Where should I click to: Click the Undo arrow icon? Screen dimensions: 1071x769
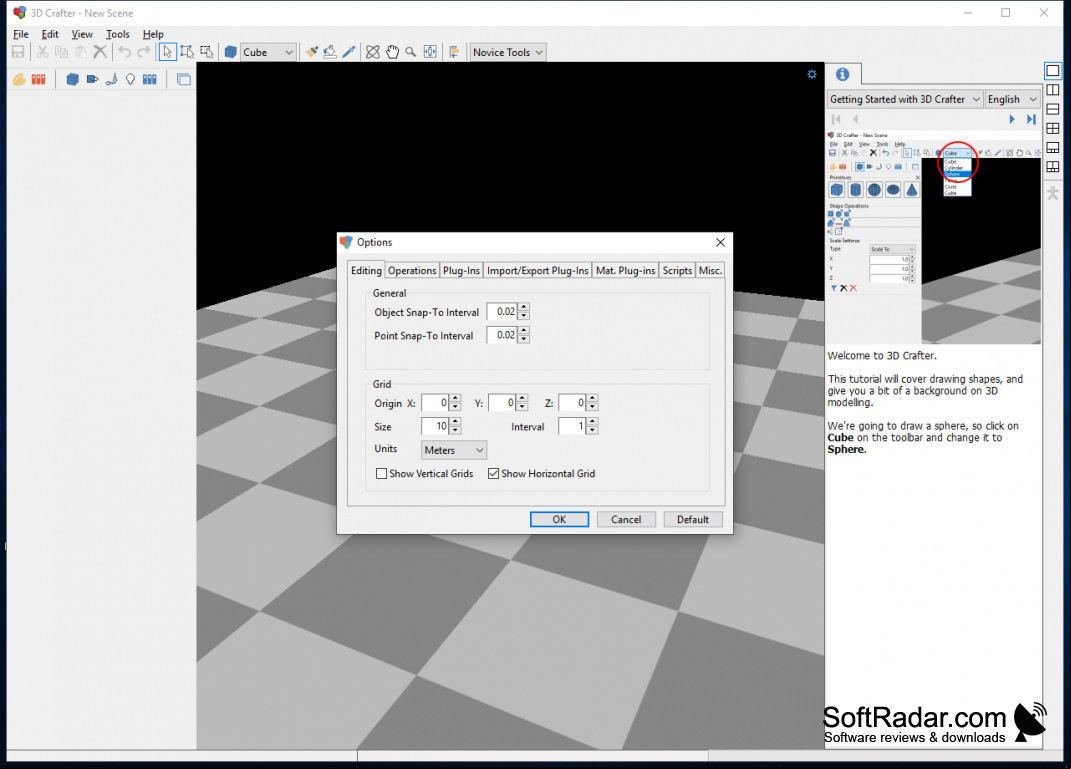point(124,52)
